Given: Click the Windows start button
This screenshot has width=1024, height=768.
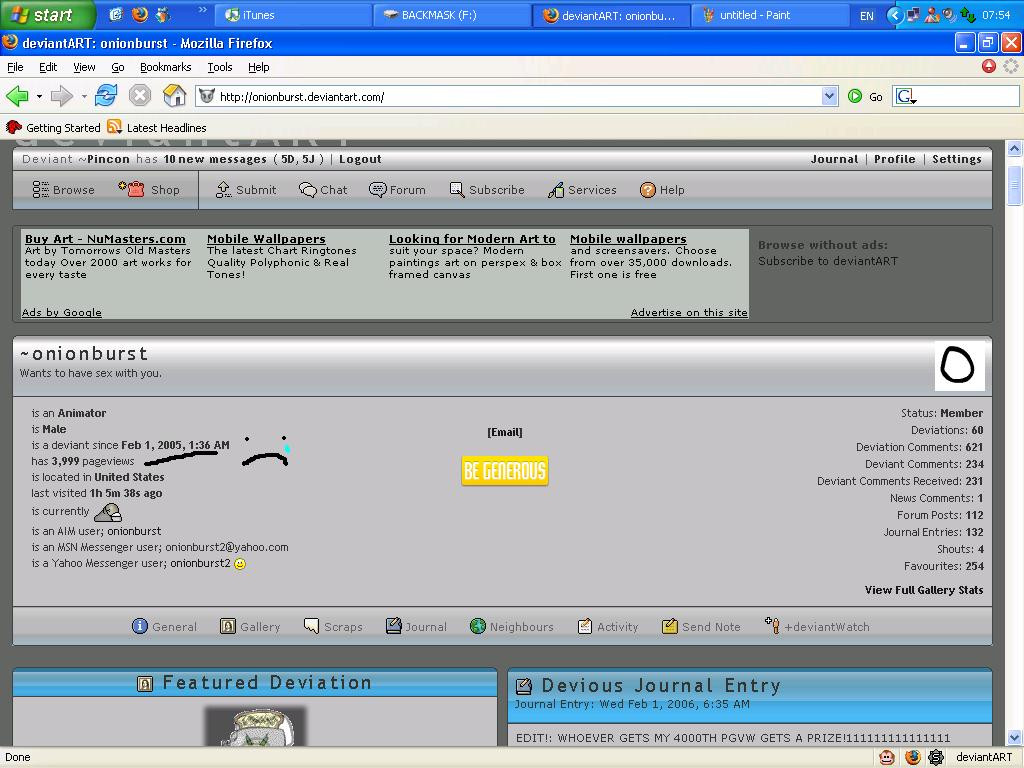Looking at the screenshot, I should coord(46,14).
